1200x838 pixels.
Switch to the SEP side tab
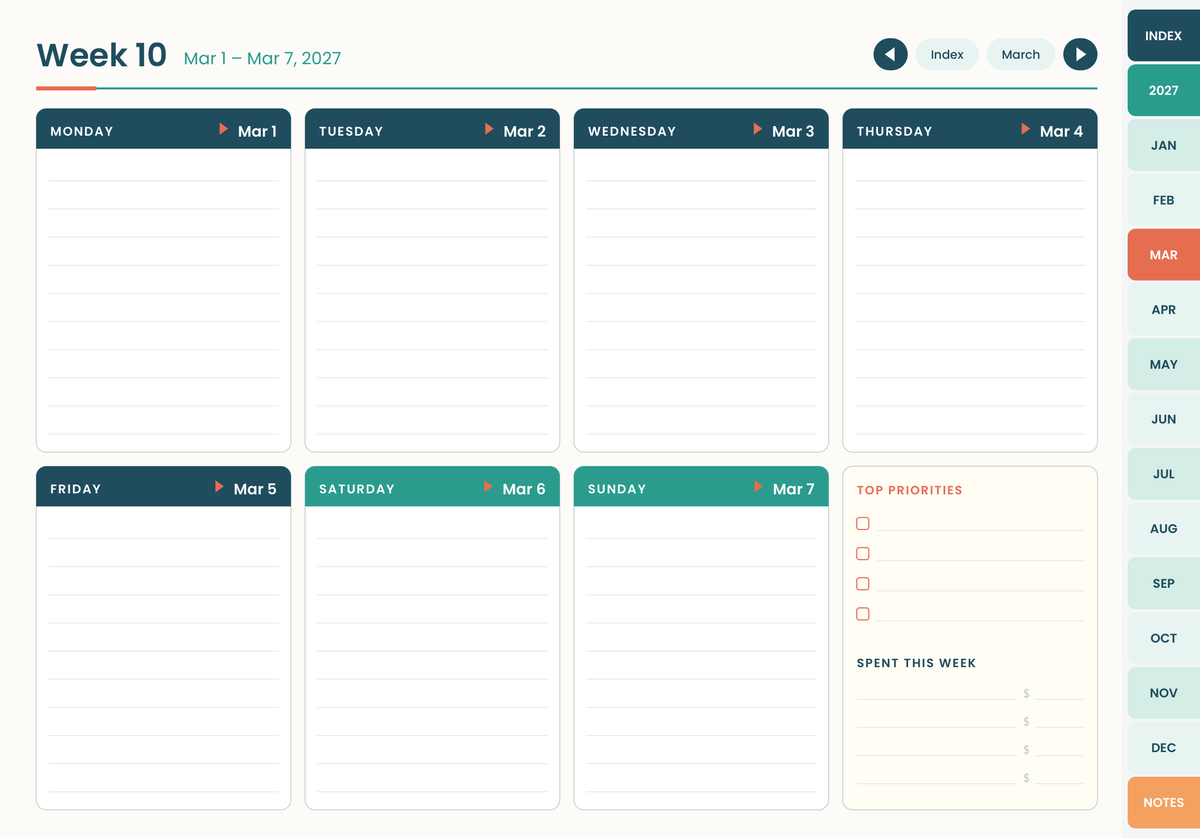(x=1164, y=583)
